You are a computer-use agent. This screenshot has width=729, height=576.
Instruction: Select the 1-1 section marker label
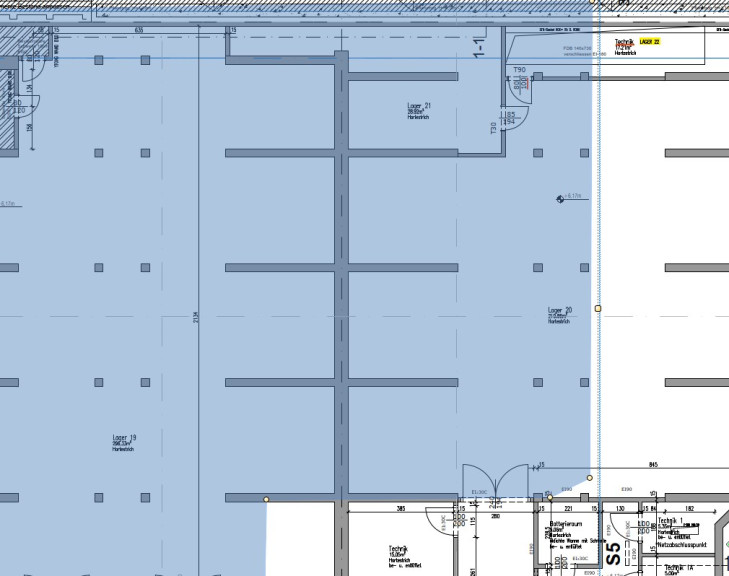tap(479, 48)
